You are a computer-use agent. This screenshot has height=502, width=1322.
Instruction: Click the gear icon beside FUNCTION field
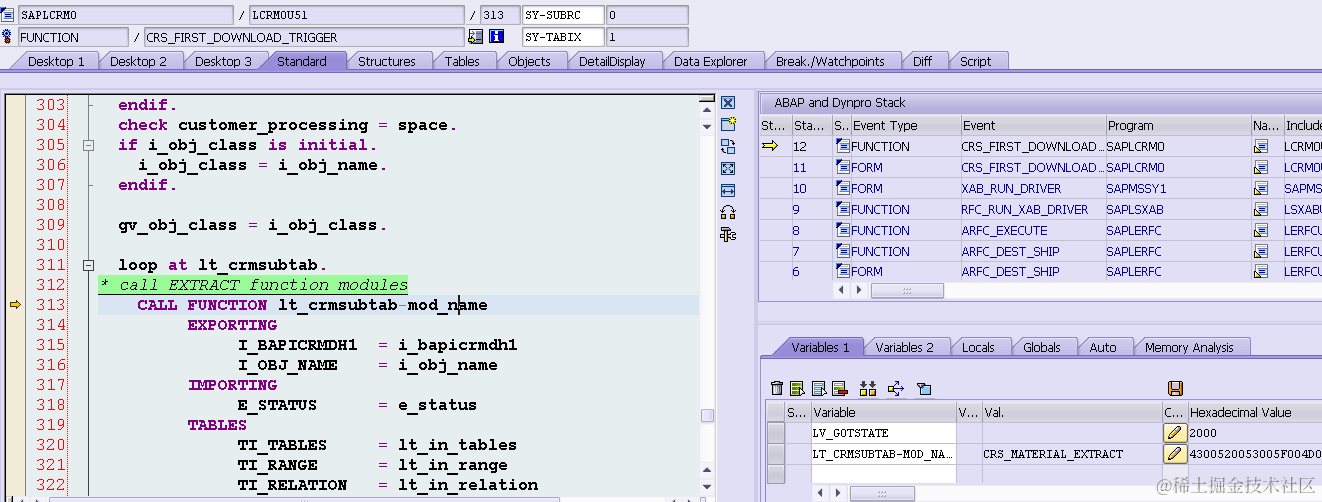click(8, 37)
